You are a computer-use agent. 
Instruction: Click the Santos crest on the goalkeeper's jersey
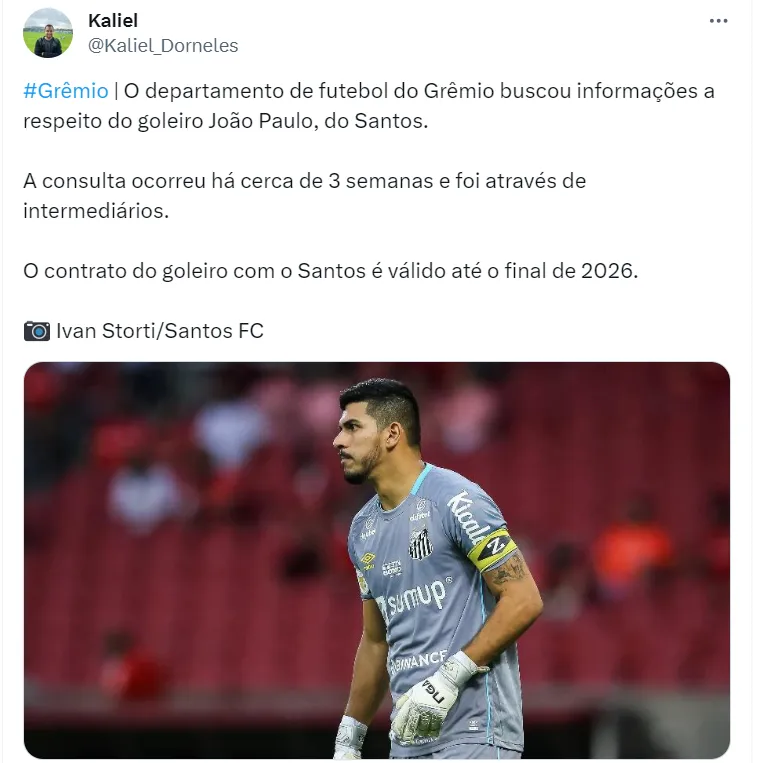(x=420, y=544)
